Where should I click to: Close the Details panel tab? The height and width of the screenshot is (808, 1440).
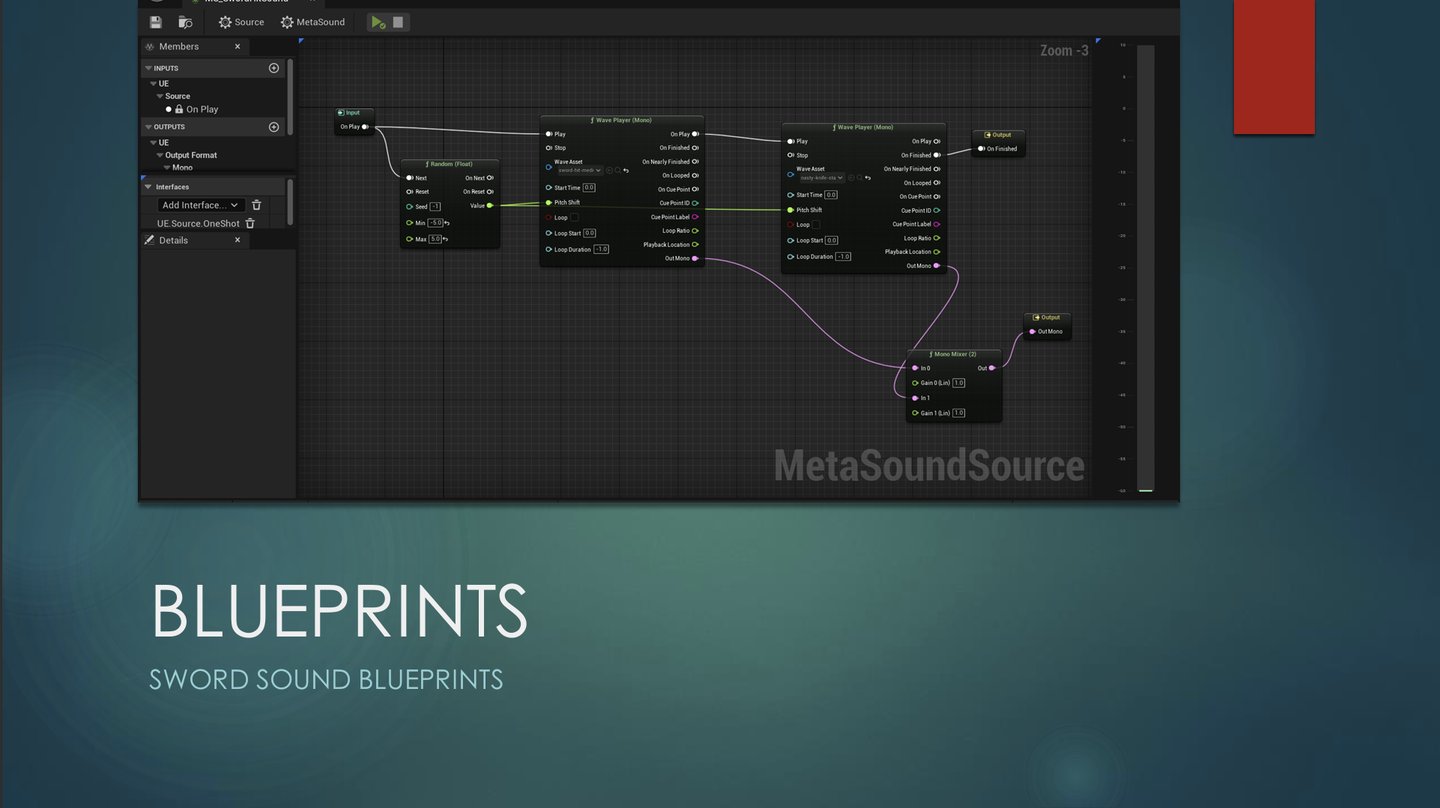point(238,240)
